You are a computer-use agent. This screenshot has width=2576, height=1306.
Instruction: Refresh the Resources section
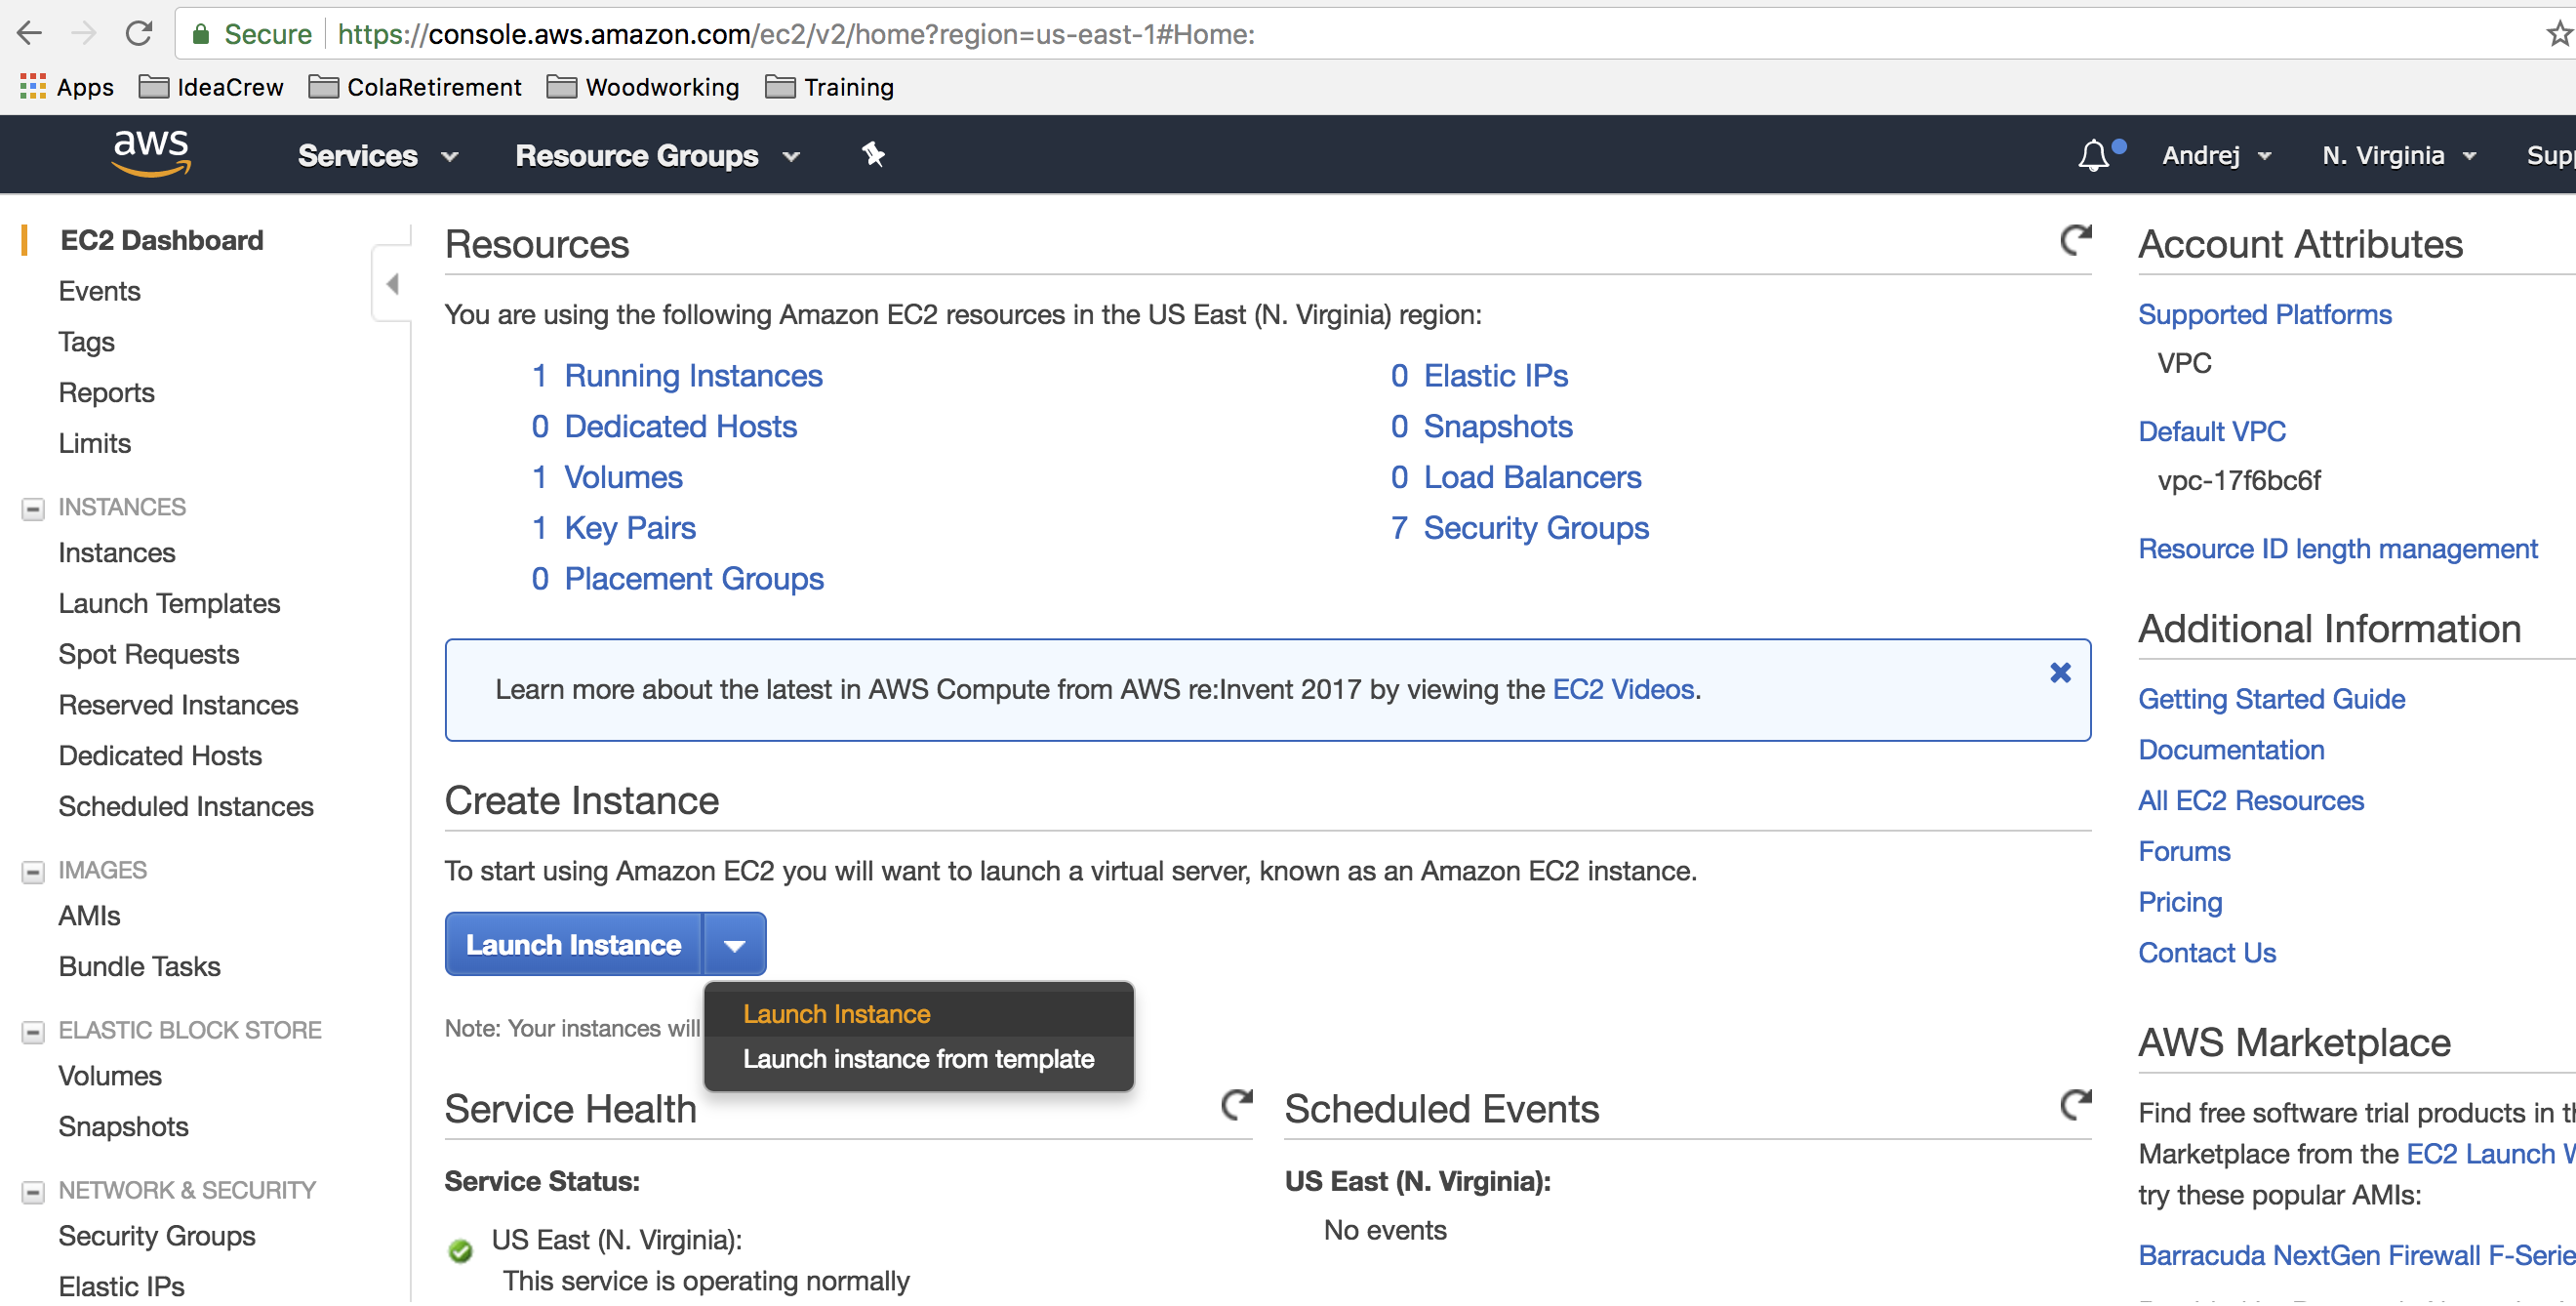(2075, 240)
